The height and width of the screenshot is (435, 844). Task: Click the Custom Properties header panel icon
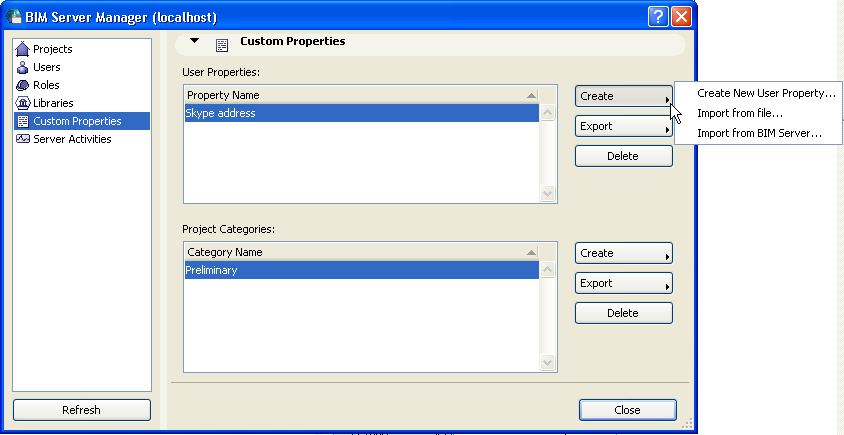[x=222, y=43]
